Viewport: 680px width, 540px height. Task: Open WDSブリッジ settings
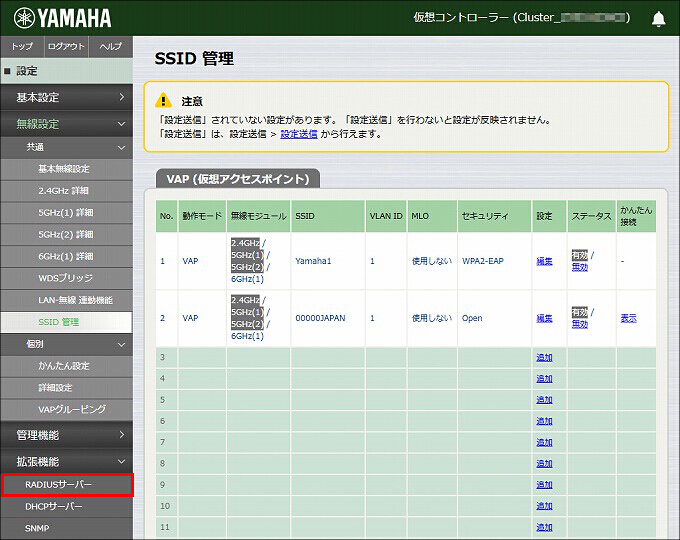coord(66,278)
